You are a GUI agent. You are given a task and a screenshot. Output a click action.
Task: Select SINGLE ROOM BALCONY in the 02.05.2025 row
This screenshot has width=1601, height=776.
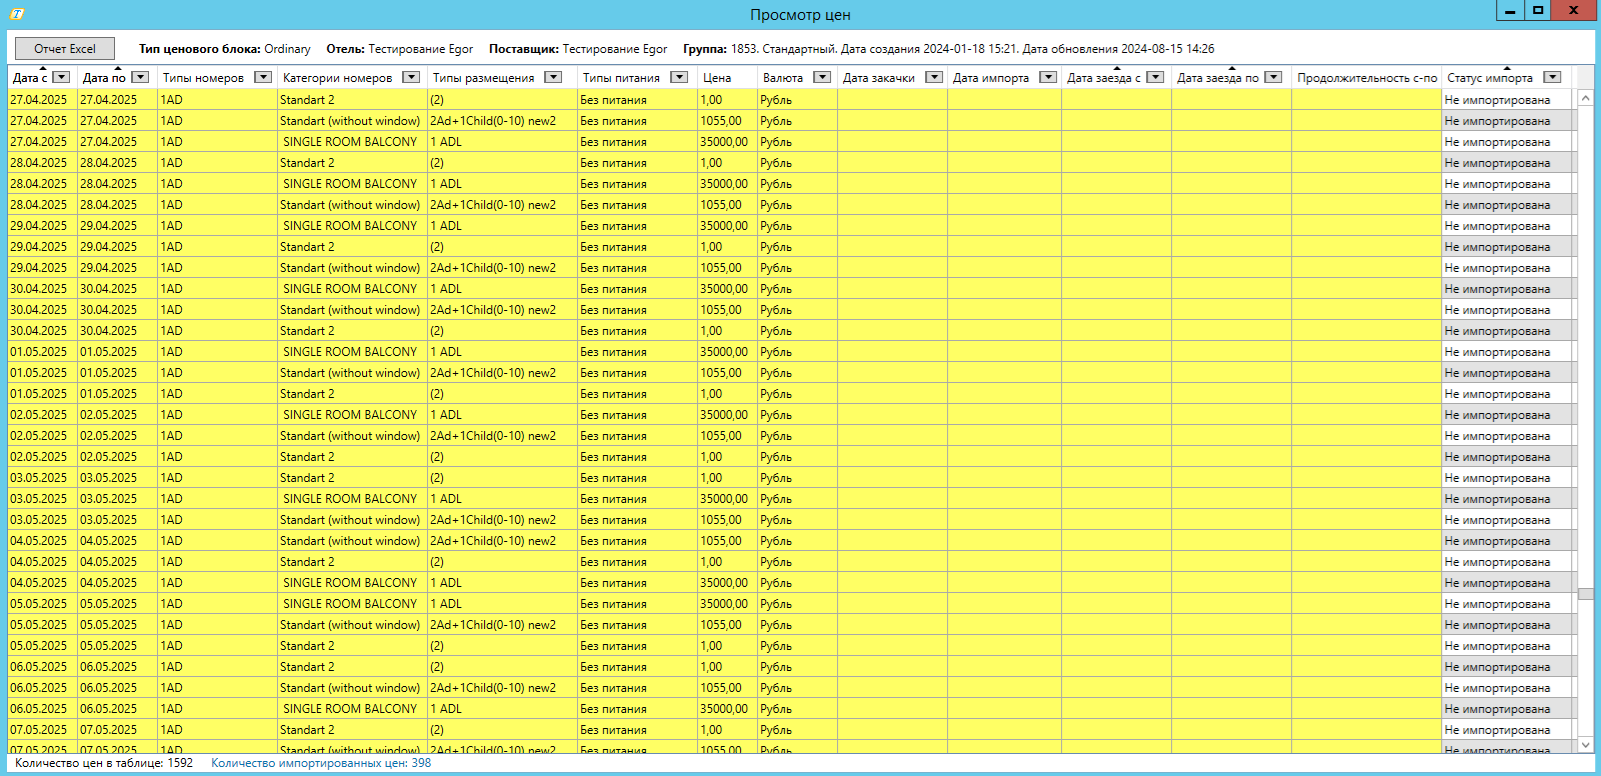(x=350, y=415)
